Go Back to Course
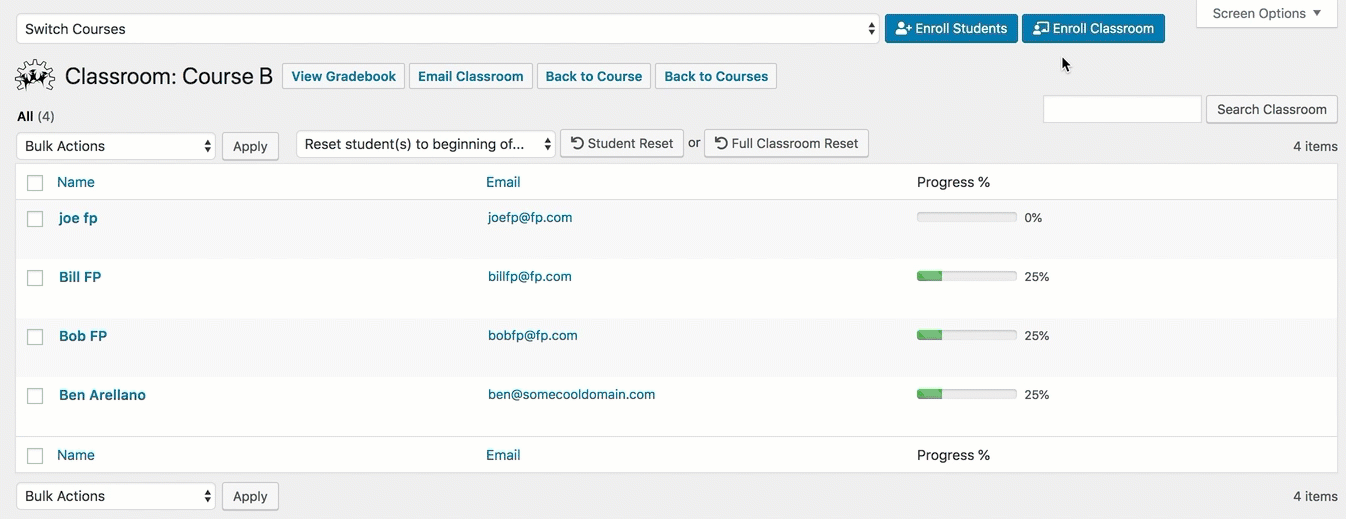The image size is (1346, 519). 594,76
